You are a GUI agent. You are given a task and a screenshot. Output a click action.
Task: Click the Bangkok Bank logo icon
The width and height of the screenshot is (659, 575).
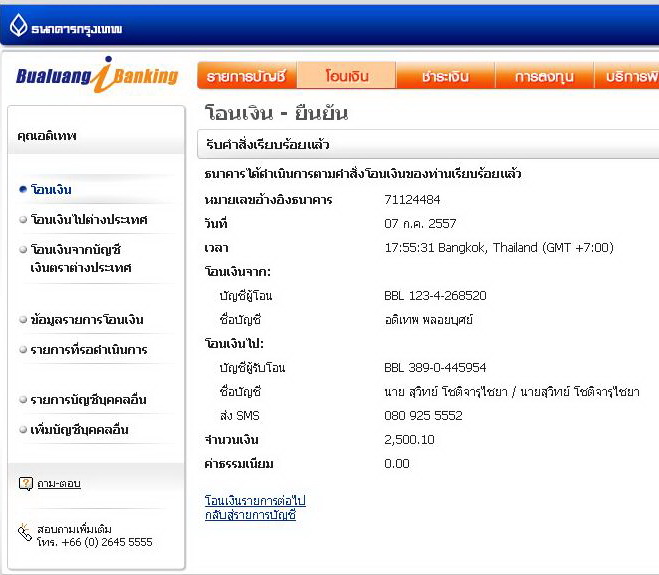[18, 26]
